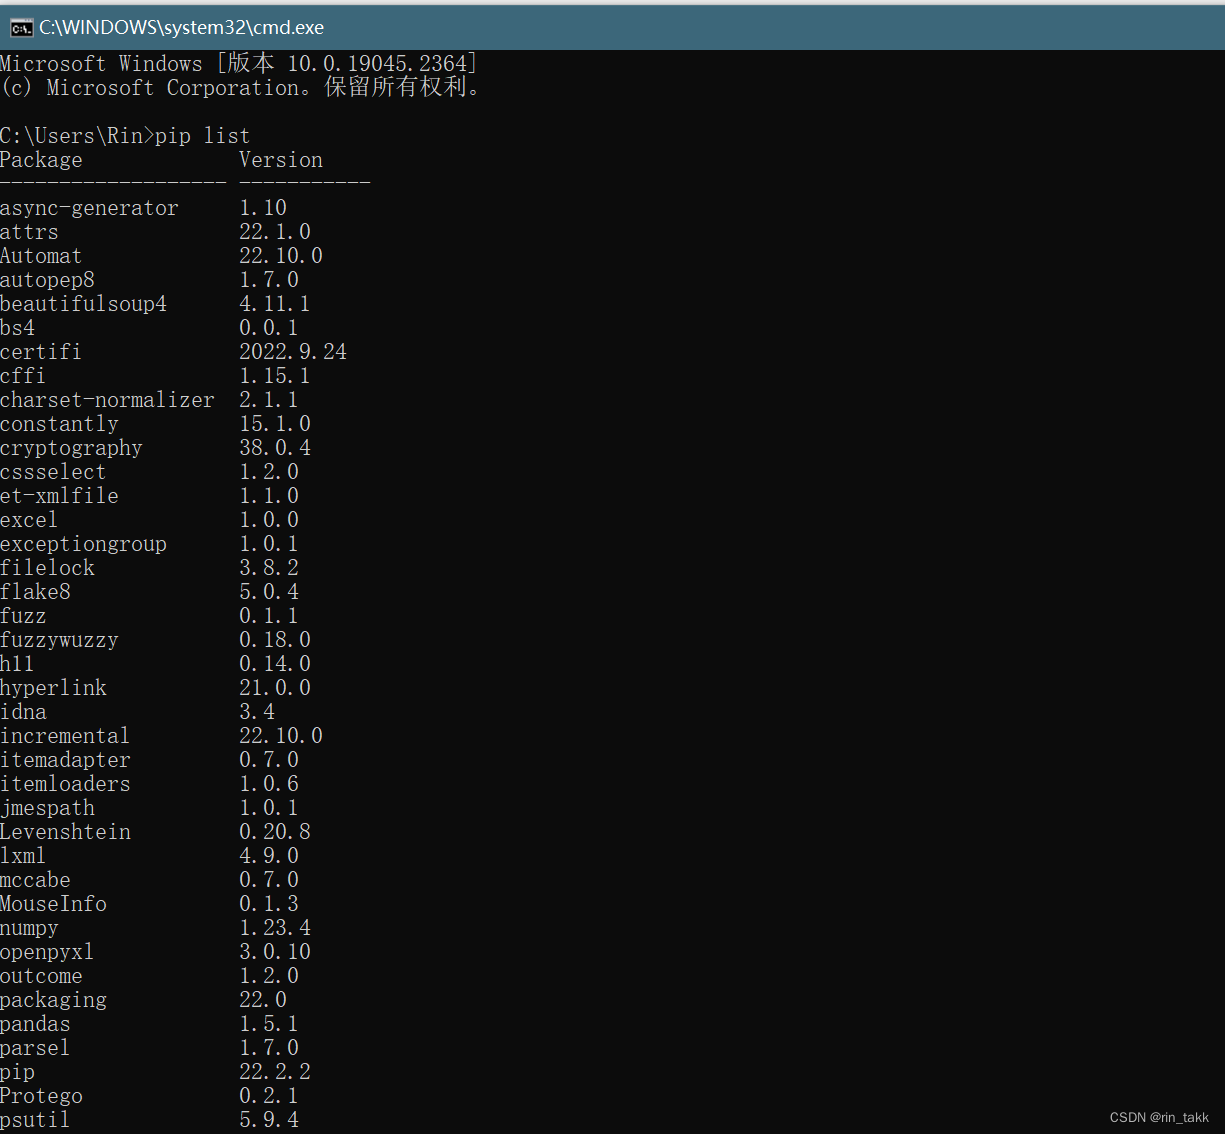Select the hyperlink package name
1225x1134 pixels.
click(53, 688)
